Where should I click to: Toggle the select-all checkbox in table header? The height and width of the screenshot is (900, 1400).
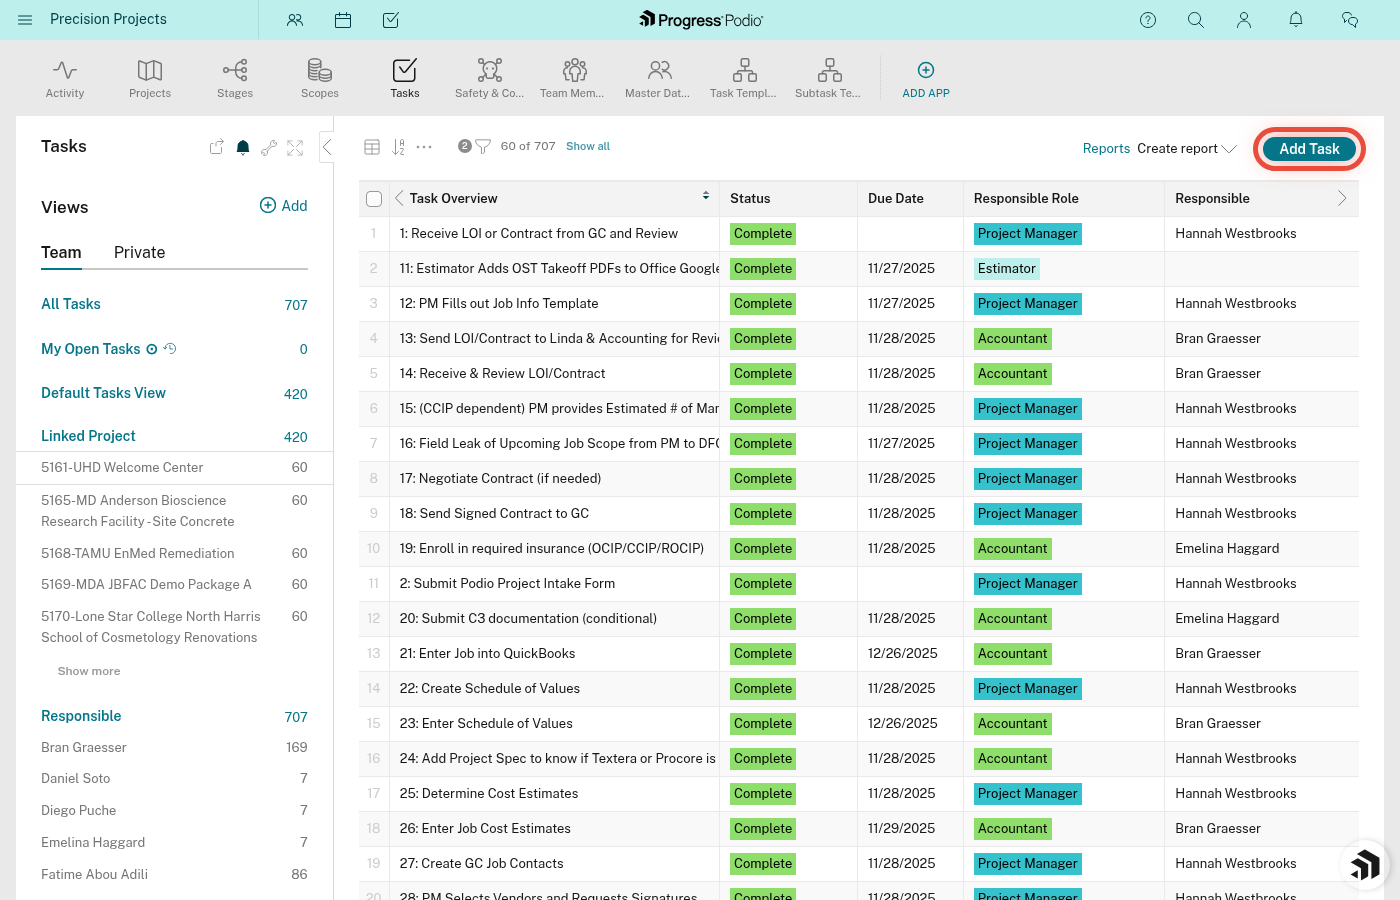point(374,199)
